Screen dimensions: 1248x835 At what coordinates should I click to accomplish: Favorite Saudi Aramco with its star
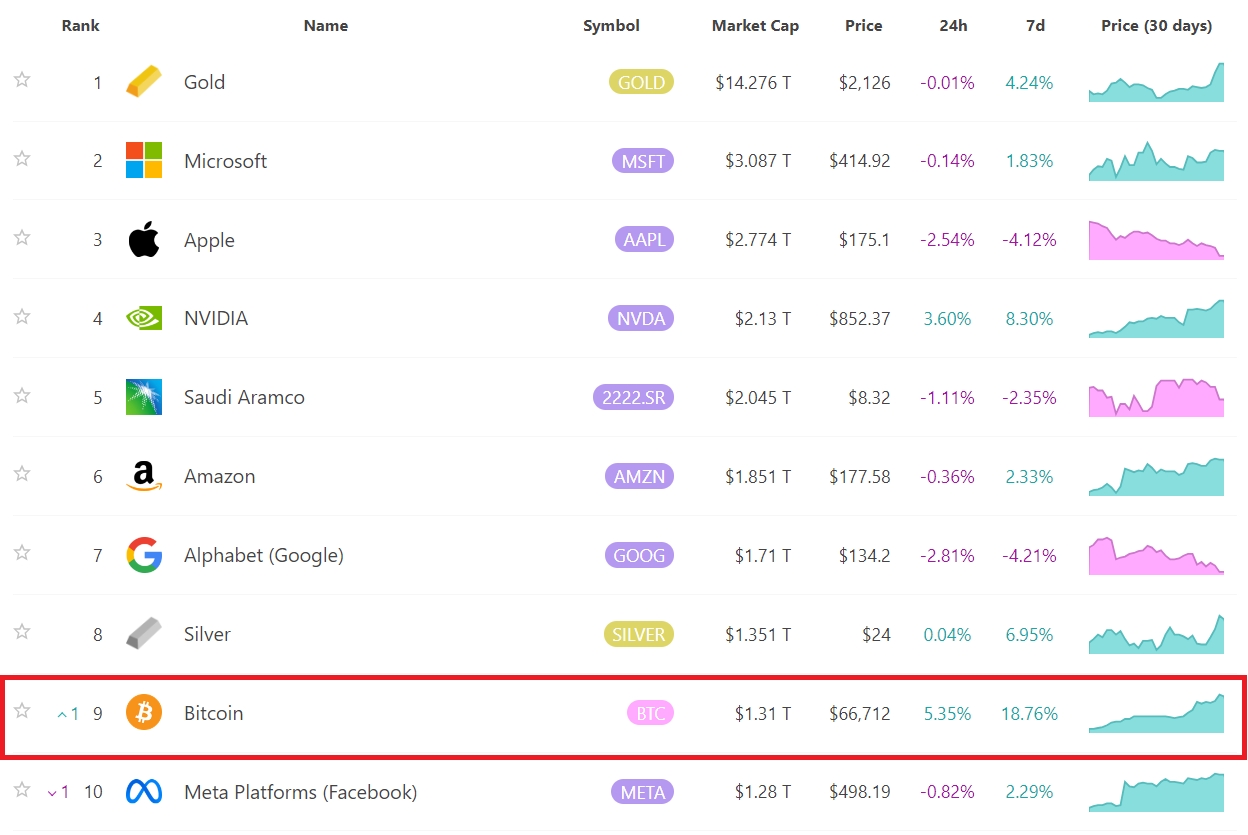pyautogui.click(x=22, y=396)
